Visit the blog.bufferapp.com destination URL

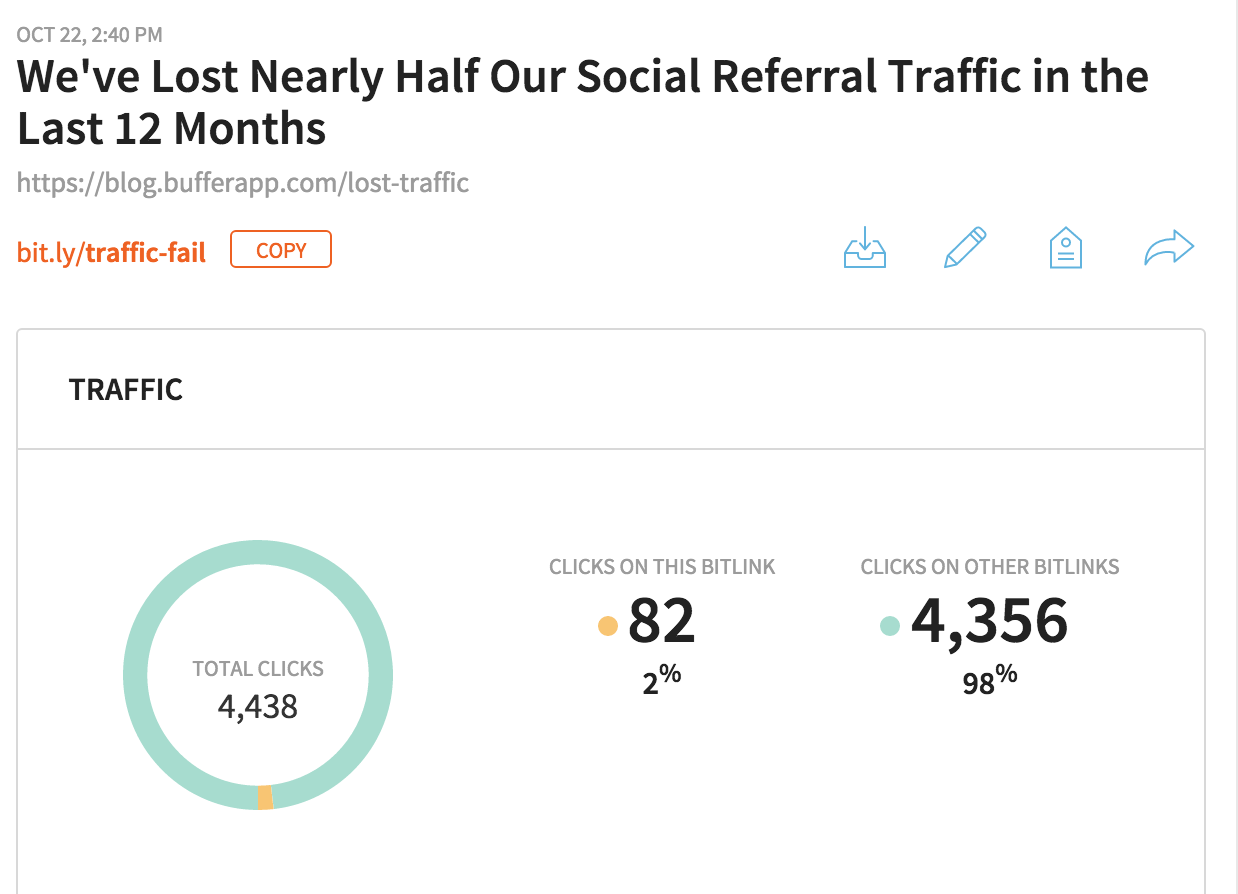tap(243, 183)
